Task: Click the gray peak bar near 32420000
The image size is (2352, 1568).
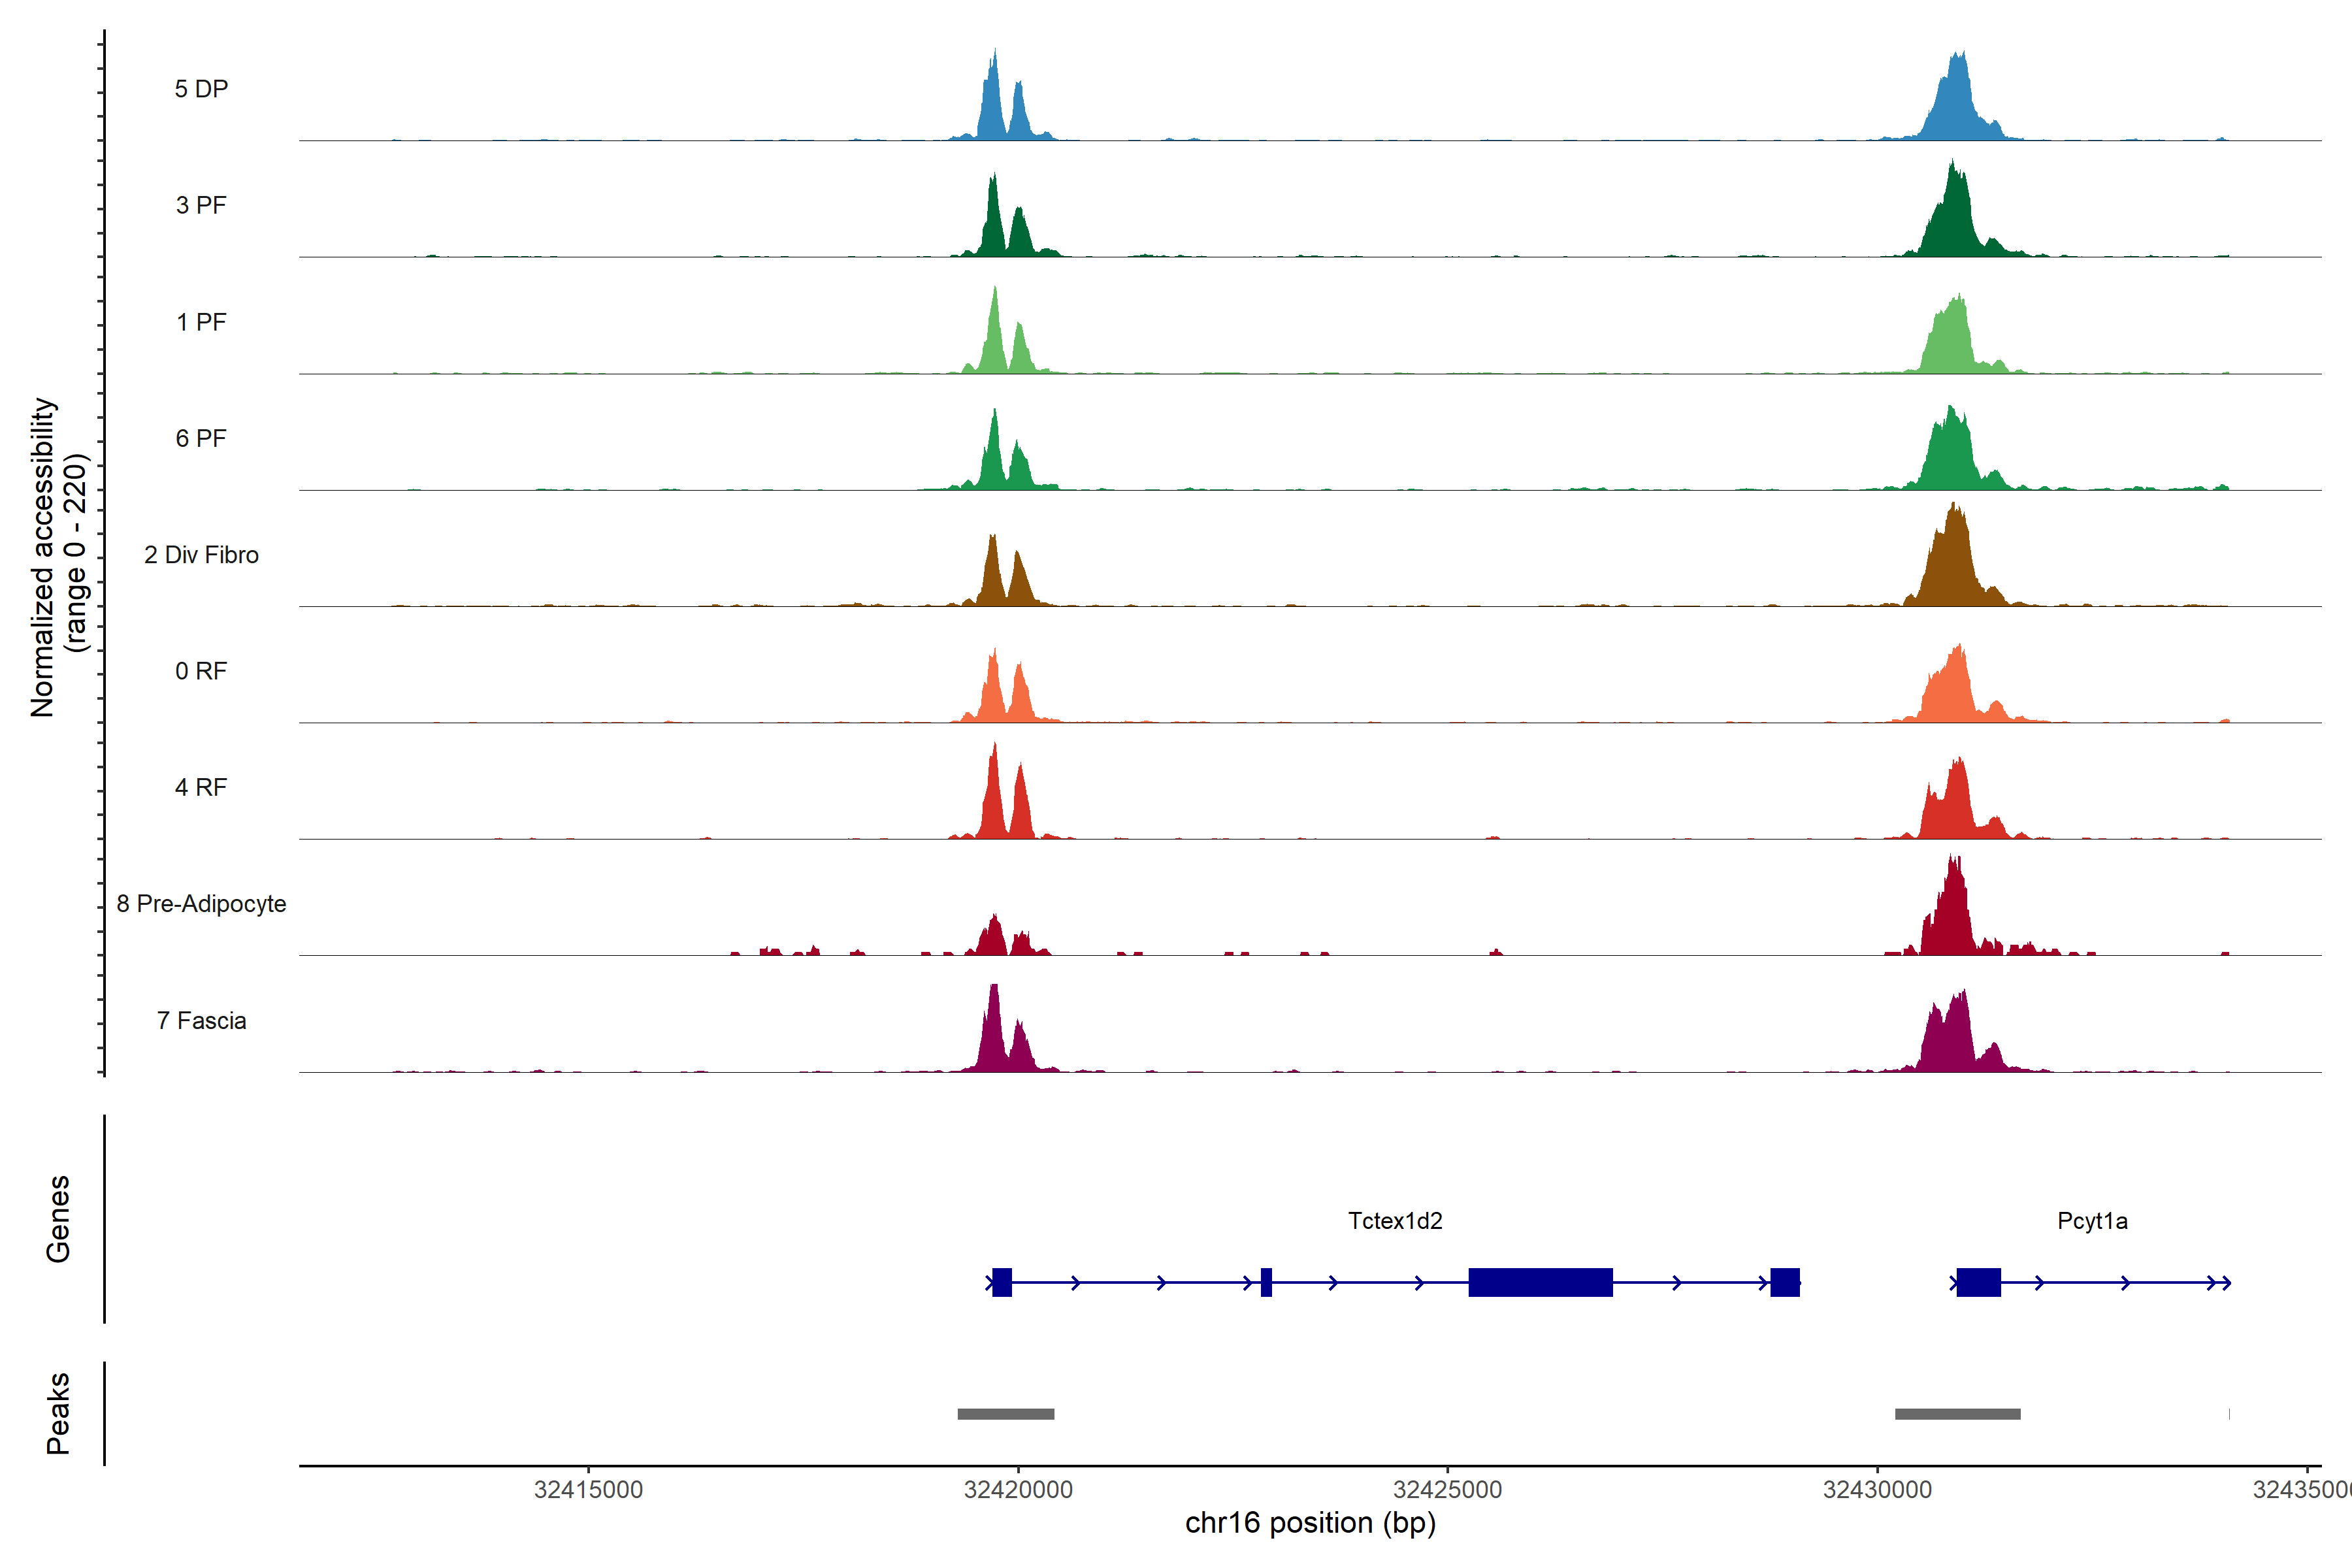Action: click(x=1006, y=1414)
